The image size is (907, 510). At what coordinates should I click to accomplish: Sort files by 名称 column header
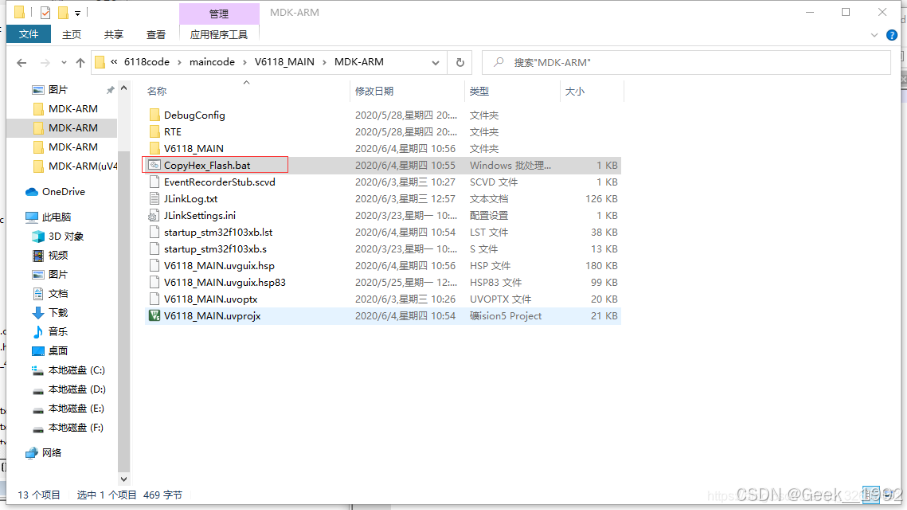157,91
